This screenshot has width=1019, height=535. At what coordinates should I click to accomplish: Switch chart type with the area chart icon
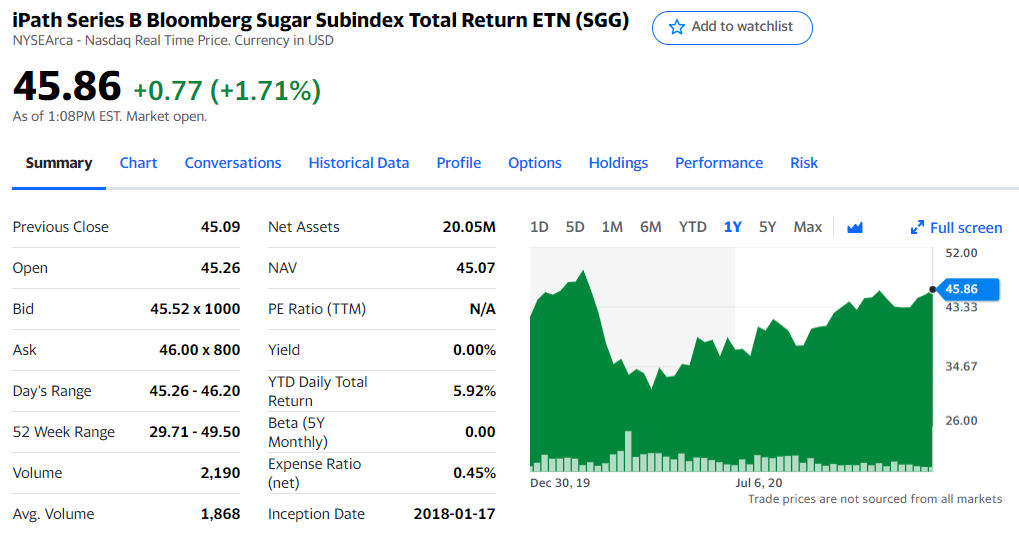854,227
